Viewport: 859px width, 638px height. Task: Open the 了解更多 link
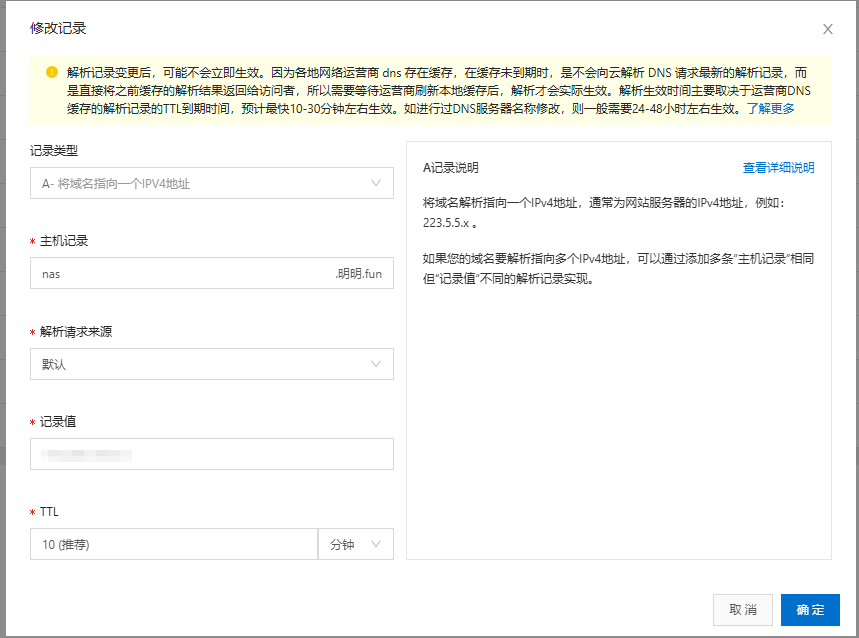pyautogui.click(x=770, y=109)
